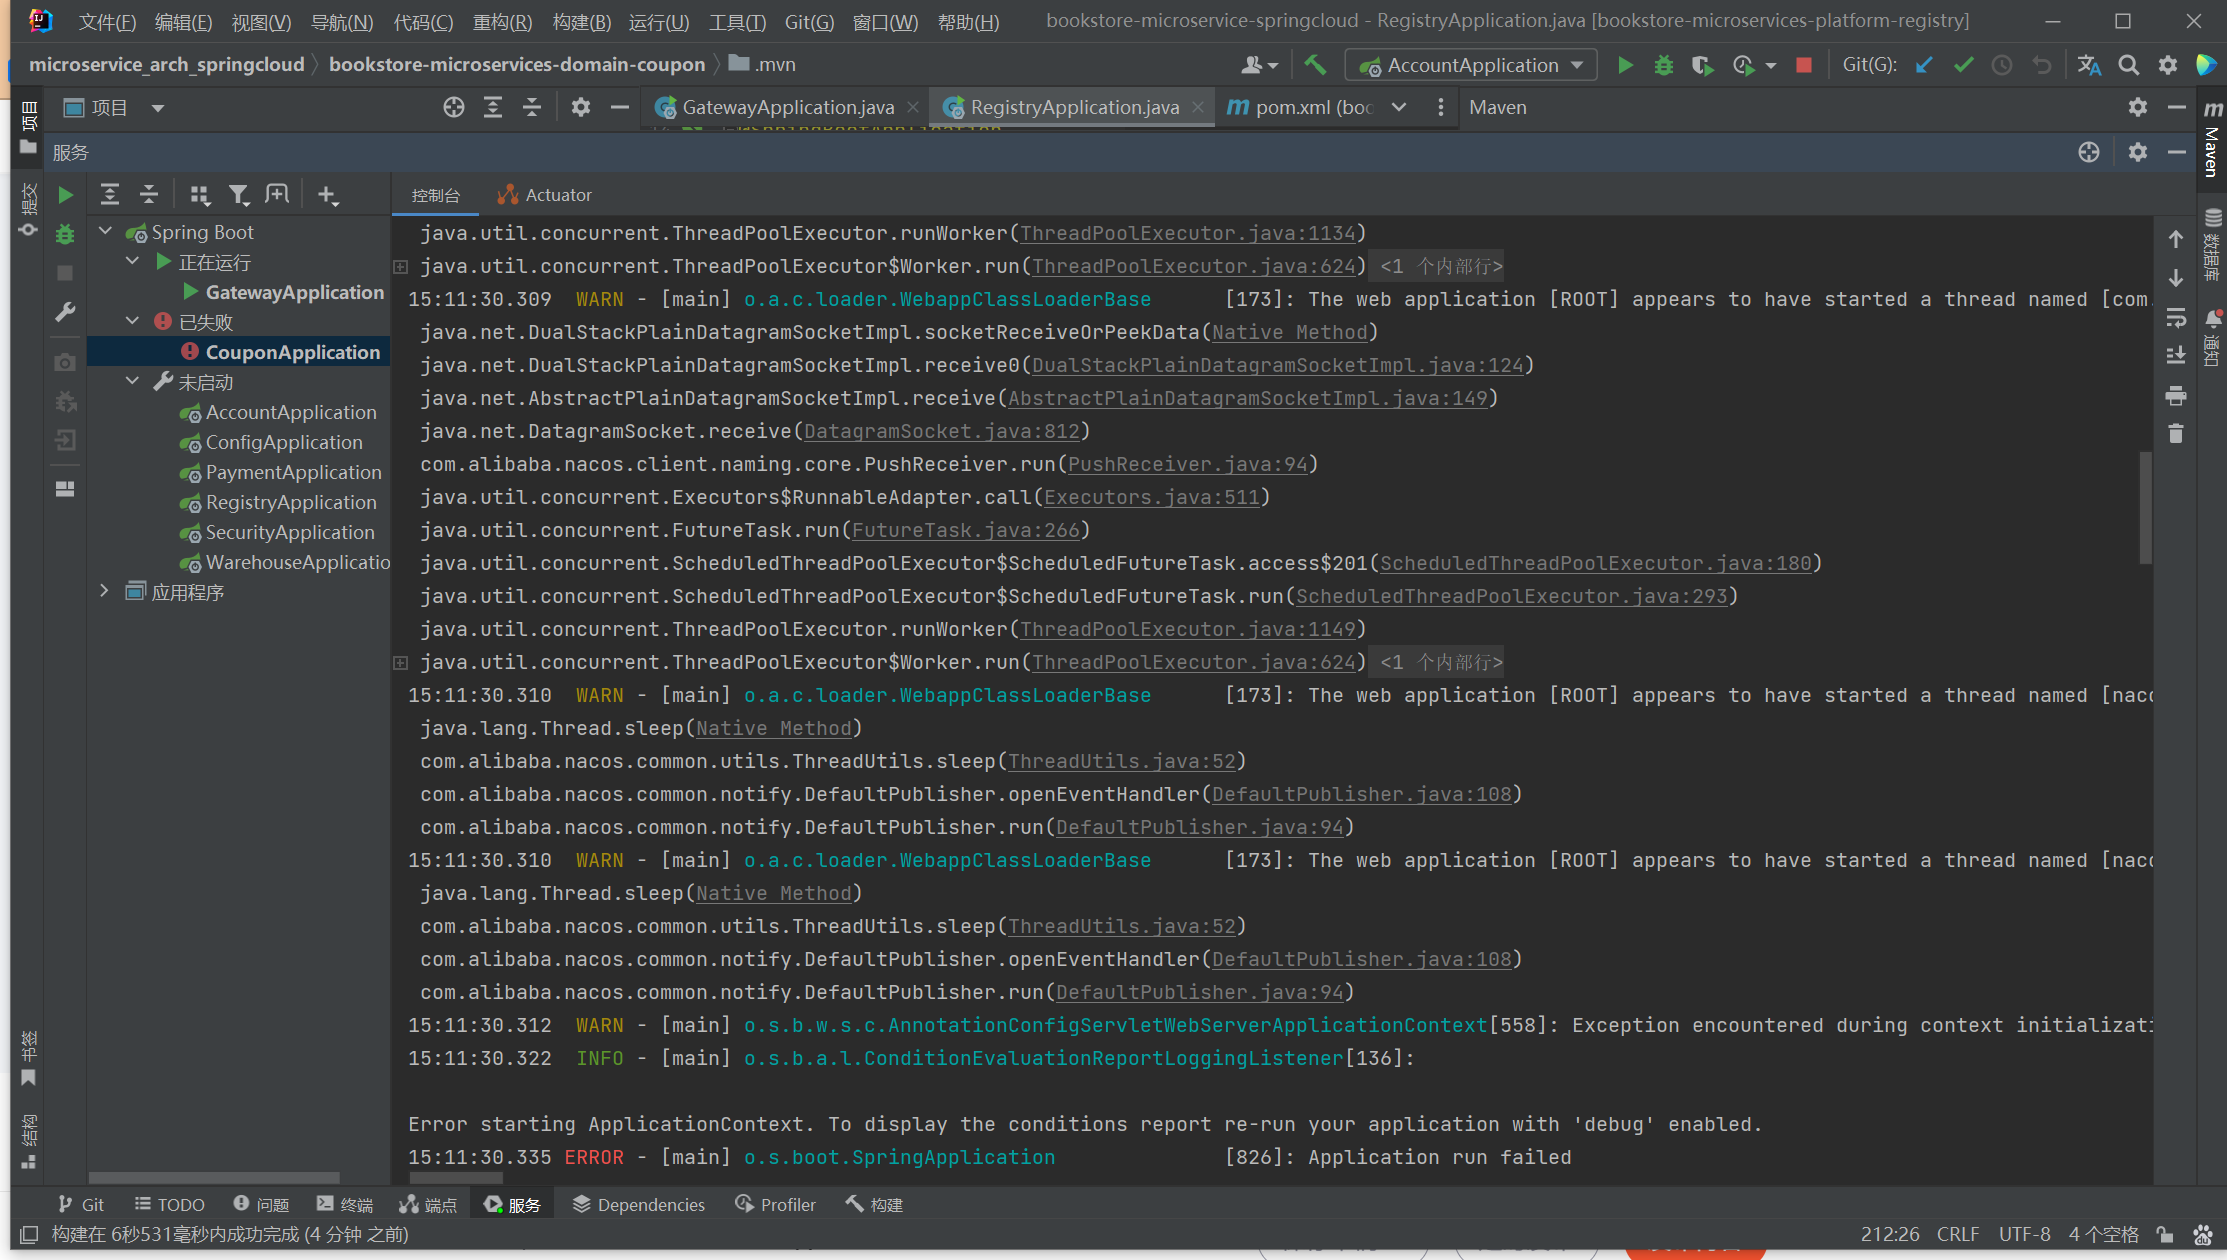Viewport: 2227px width, 1260px height.
Task: Toggle soft-wrap in console output
Action: [x=2176, y=318]
